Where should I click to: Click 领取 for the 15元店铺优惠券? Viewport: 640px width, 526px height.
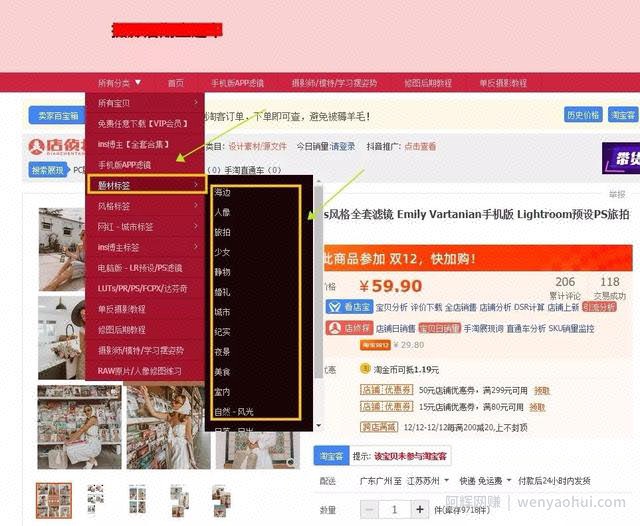pos(537,407)
